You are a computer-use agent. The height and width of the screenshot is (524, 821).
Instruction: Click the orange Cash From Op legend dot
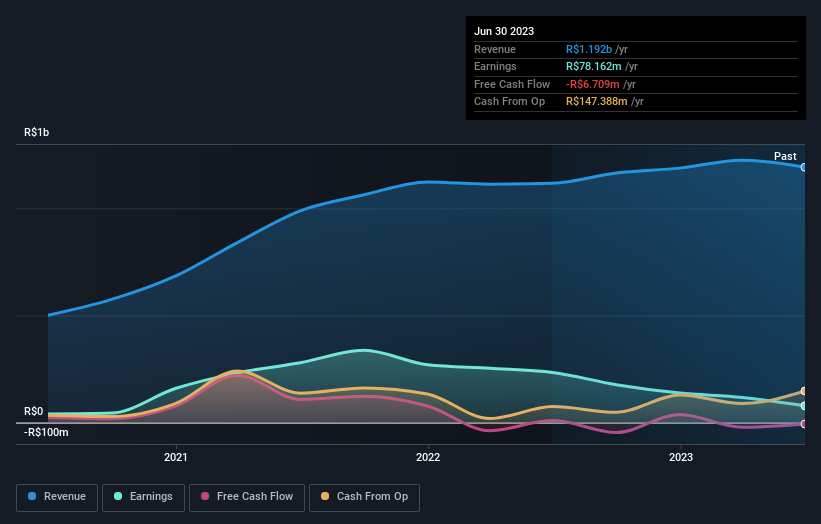(325, 496)
